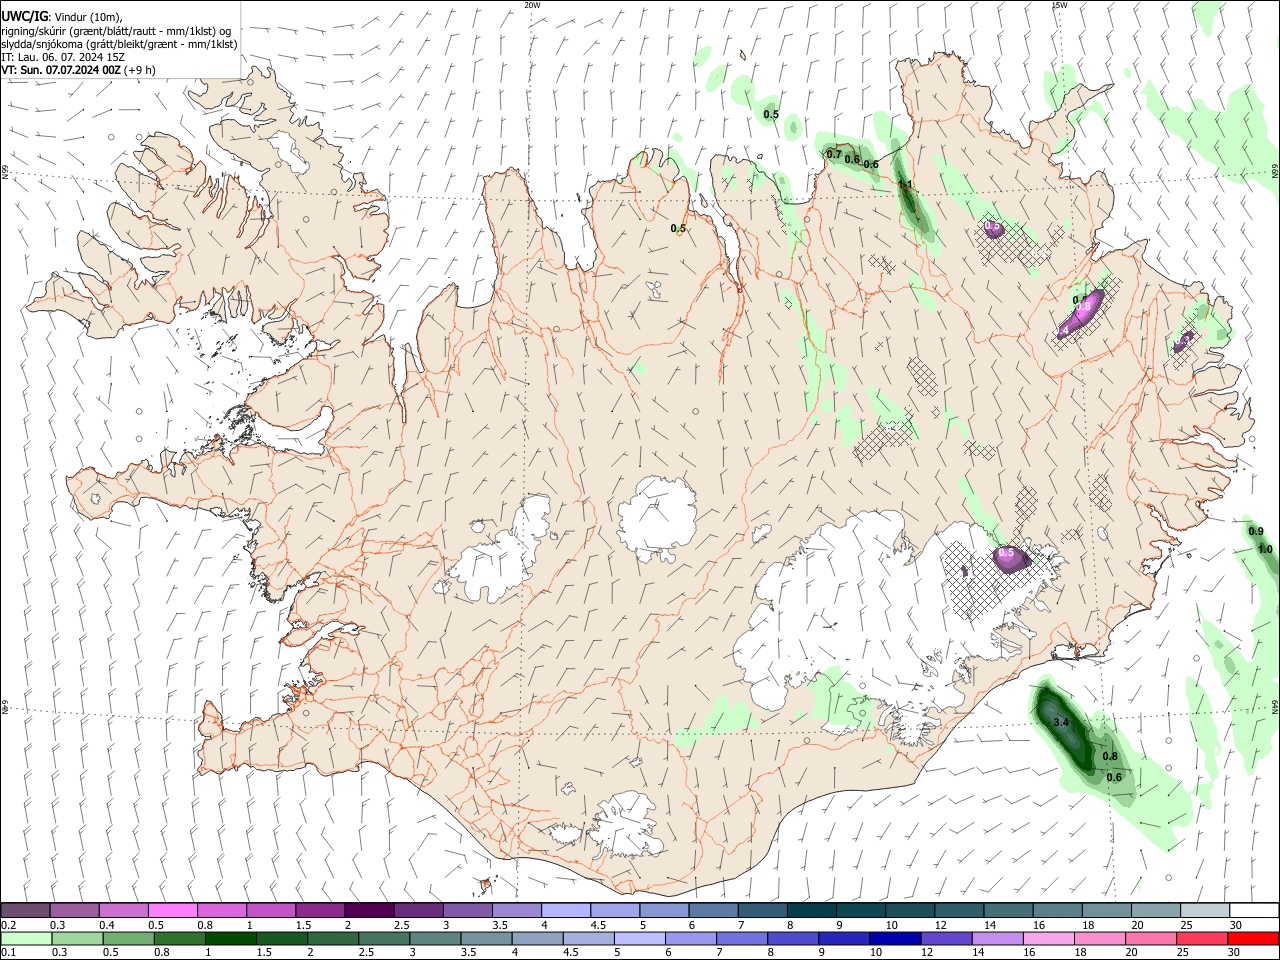Viewport: 1280px width, 960px height.
Task: Click the 0.2 value under the snow scale
Action: point(9,925)
